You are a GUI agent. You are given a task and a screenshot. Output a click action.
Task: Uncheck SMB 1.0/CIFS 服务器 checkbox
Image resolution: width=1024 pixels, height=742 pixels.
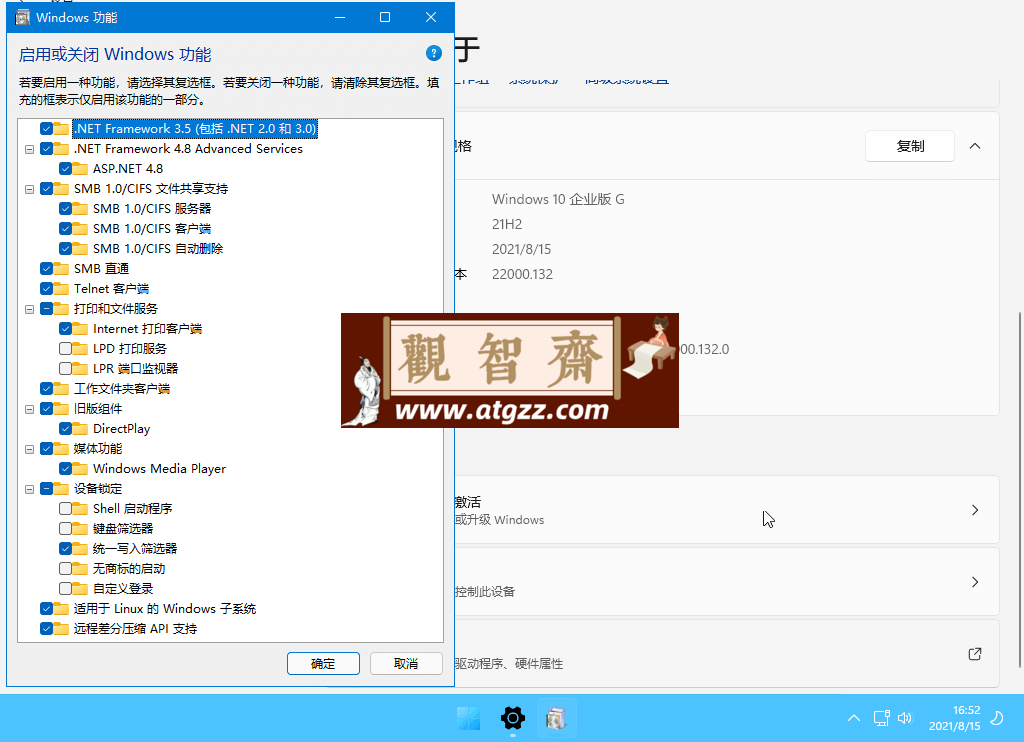click(x=65, y=208)
